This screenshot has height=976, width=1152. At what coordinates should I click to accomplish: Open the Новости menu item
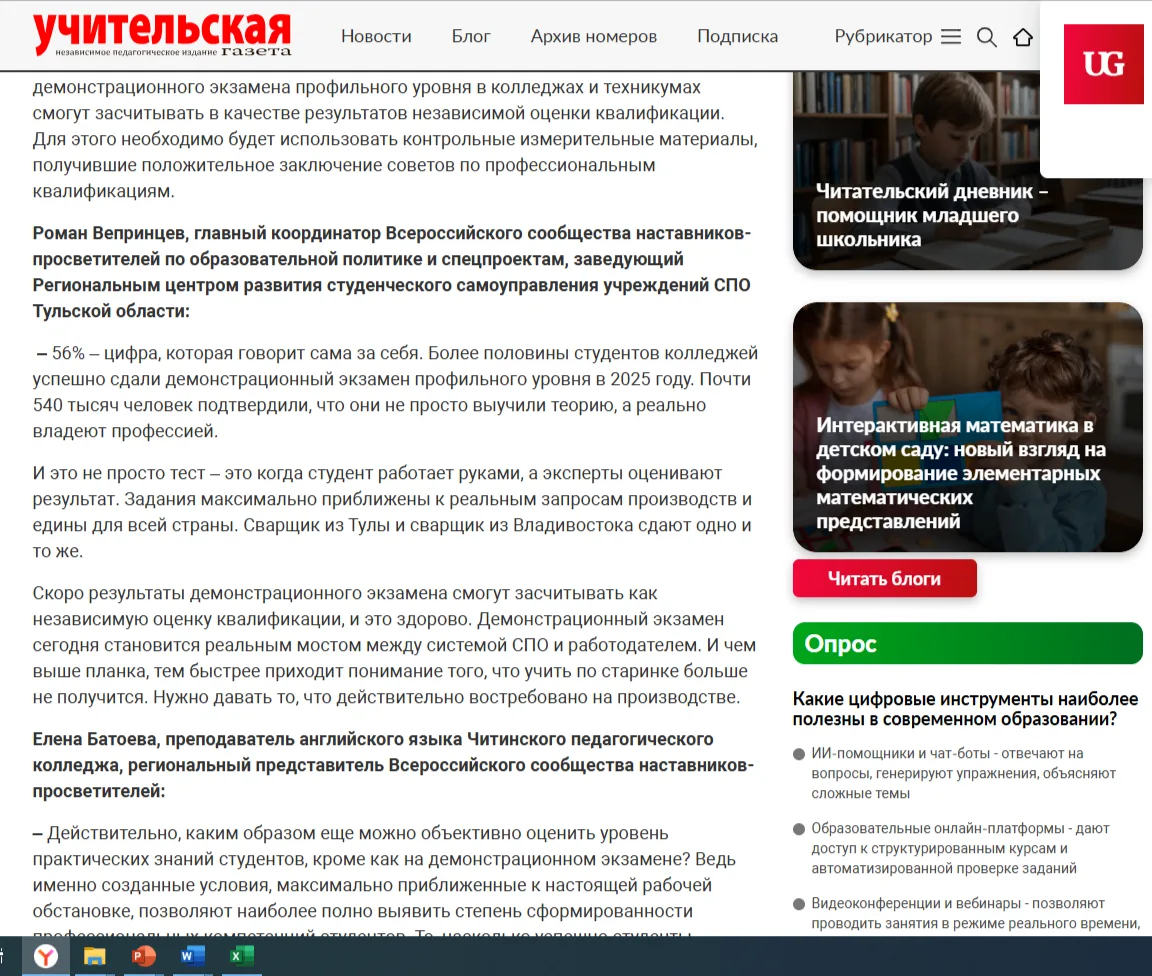376,37
